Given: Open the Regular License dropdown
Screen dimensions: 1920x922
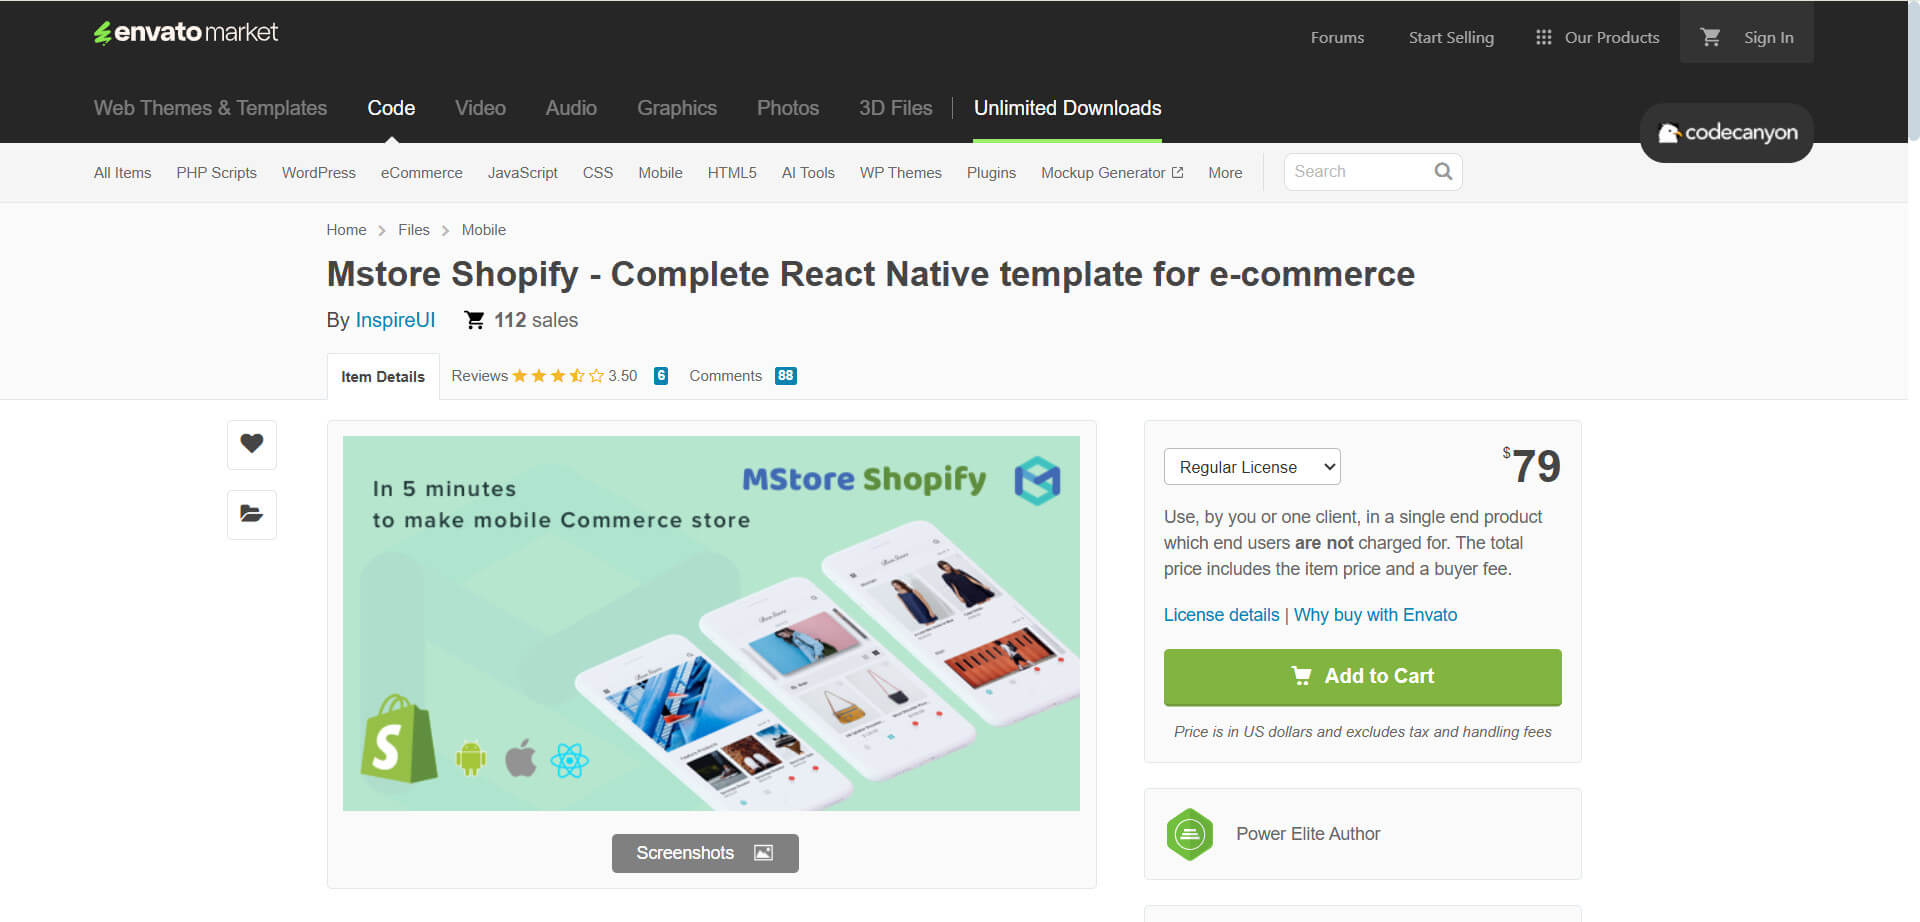Looking at the screenshot, I should tap(1252, 467).
